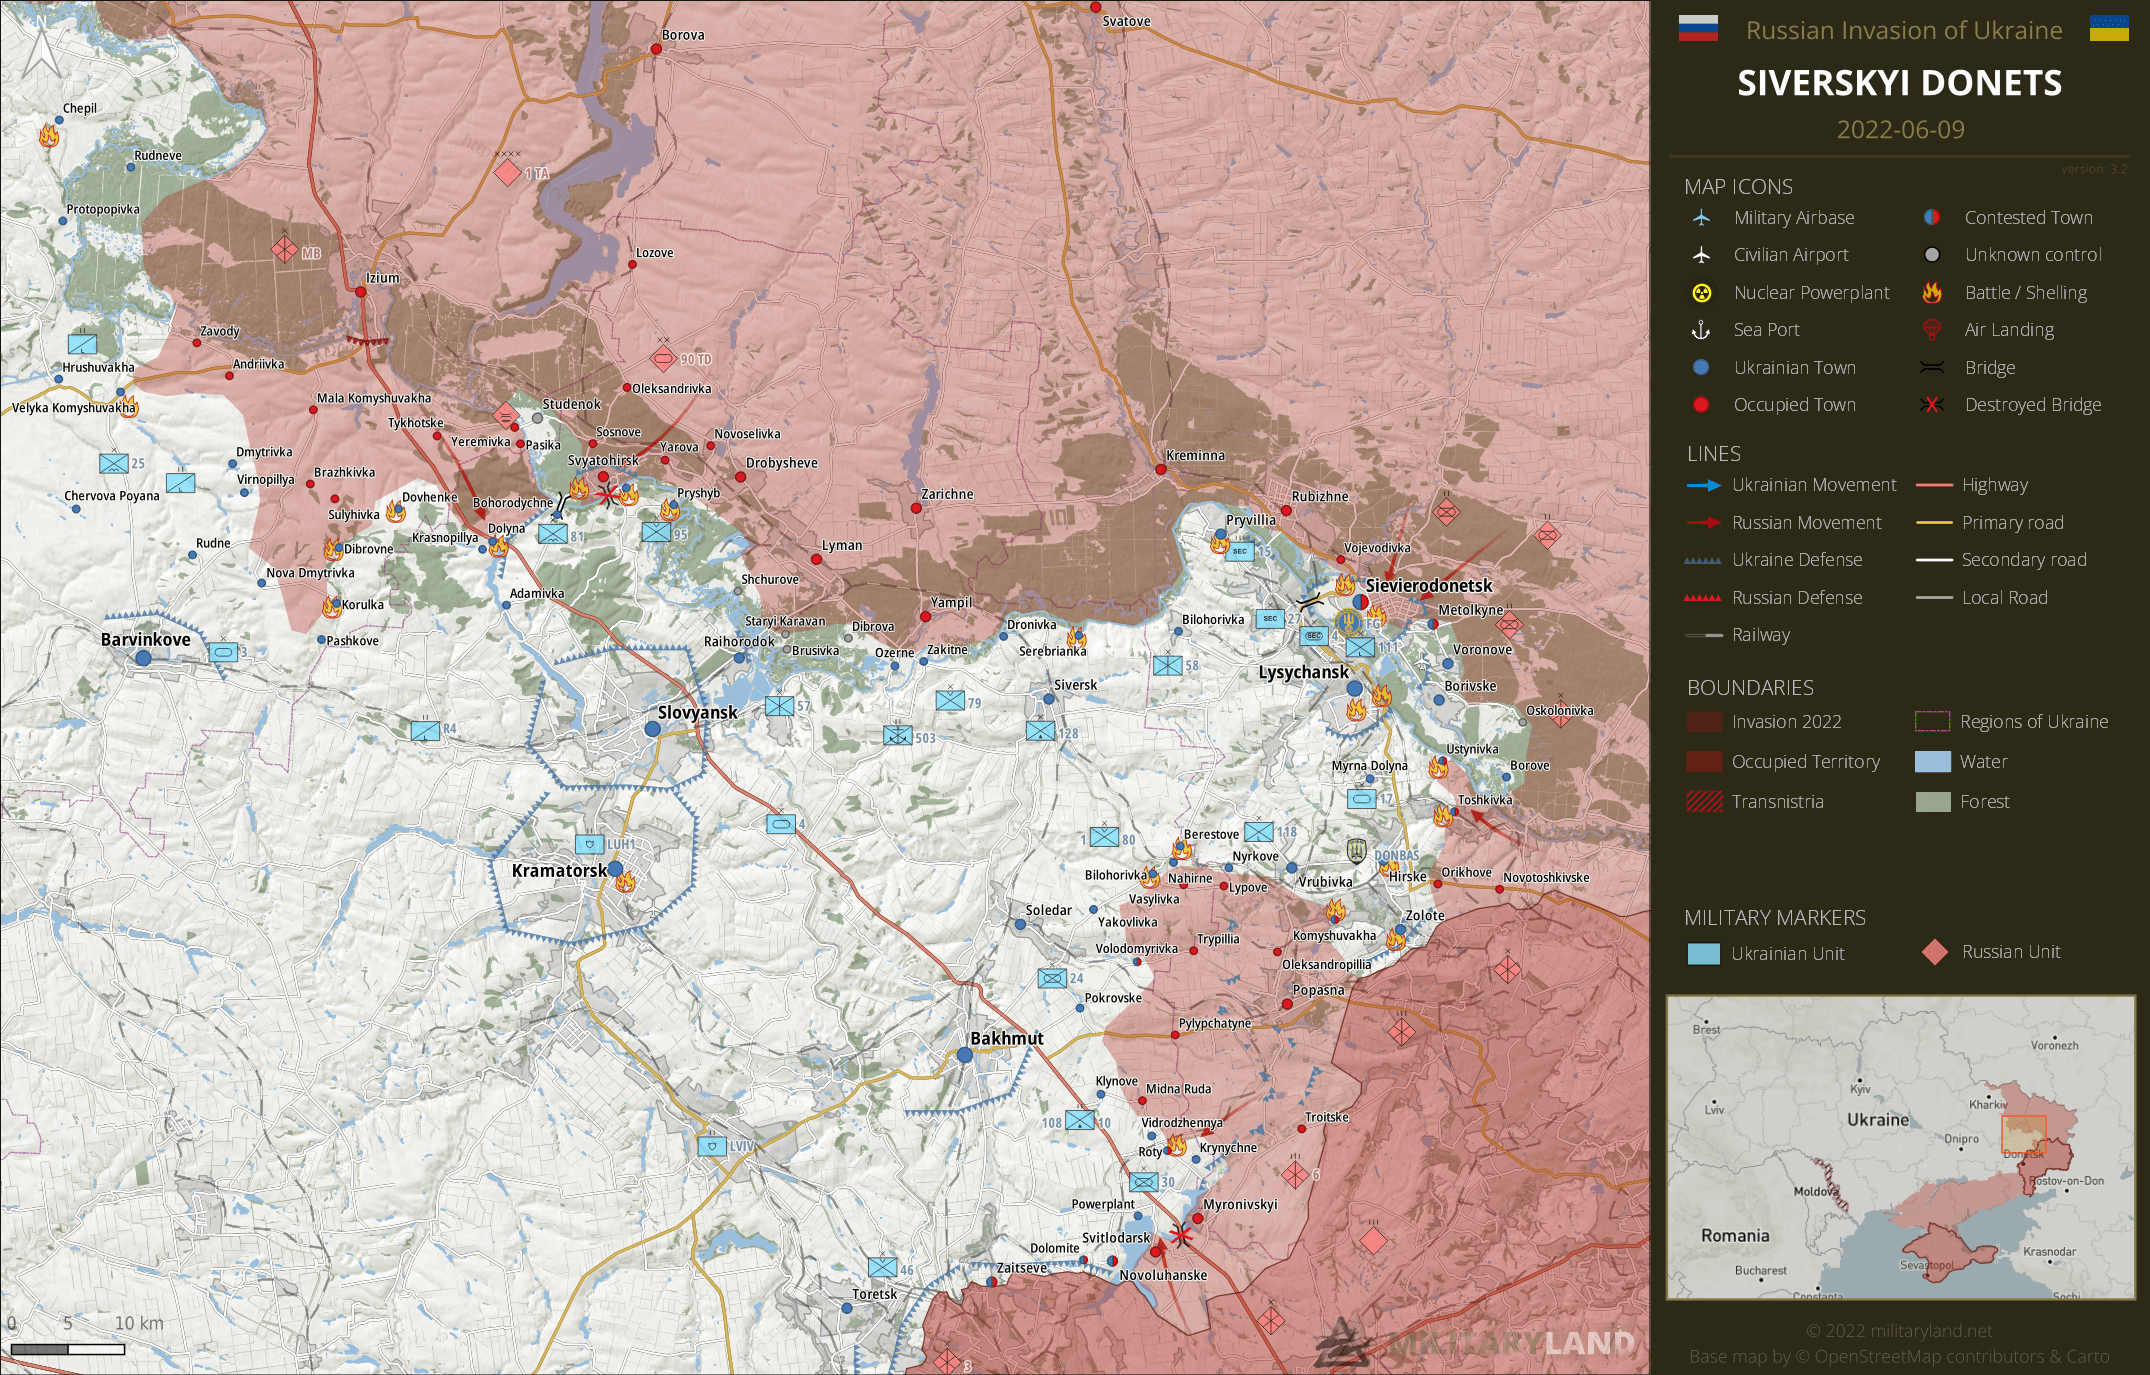Viewport: 2150px width, 1375px height.
Task: Click the Sea Port anchor icon
Action: (x=1701, y=330)
